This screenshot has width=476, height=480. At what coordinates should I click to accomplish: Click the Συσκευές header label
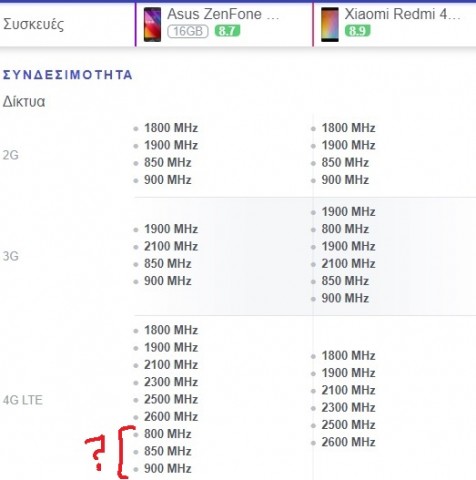(33, 24)
